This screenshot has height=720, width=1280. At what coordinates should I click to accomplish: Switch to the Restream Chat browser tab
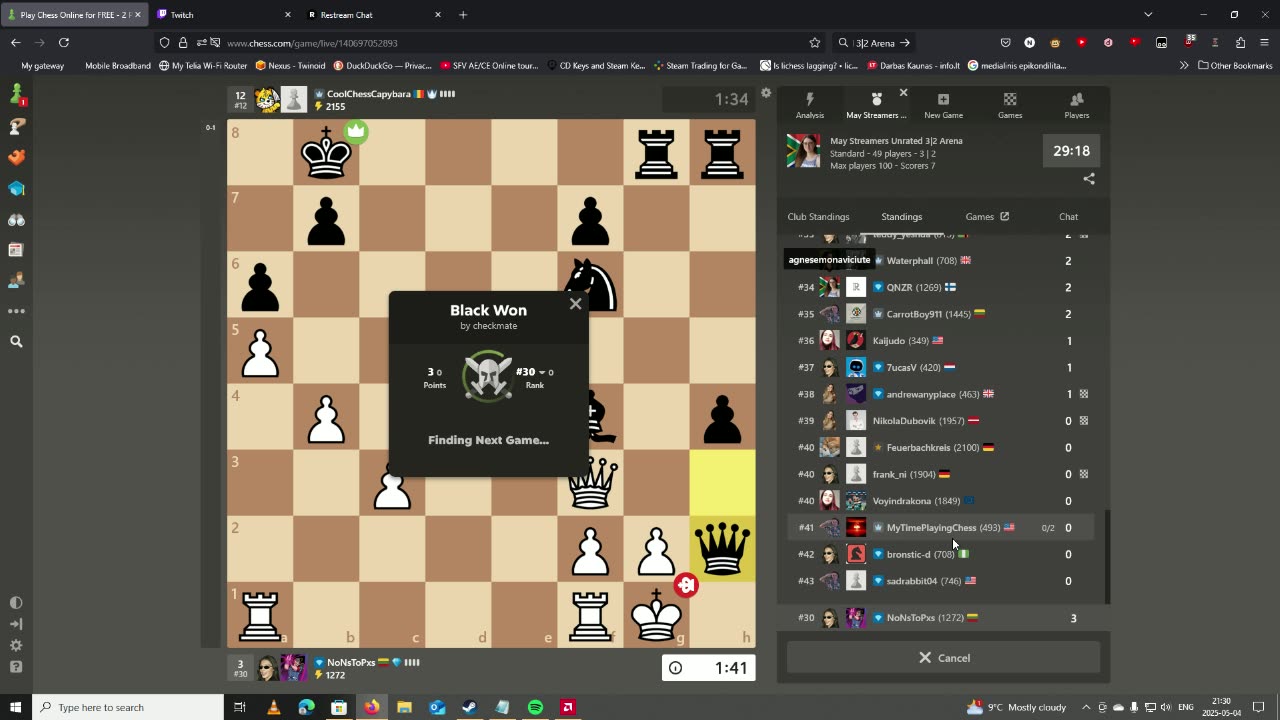pyautogui.click(x=374, y=15)
